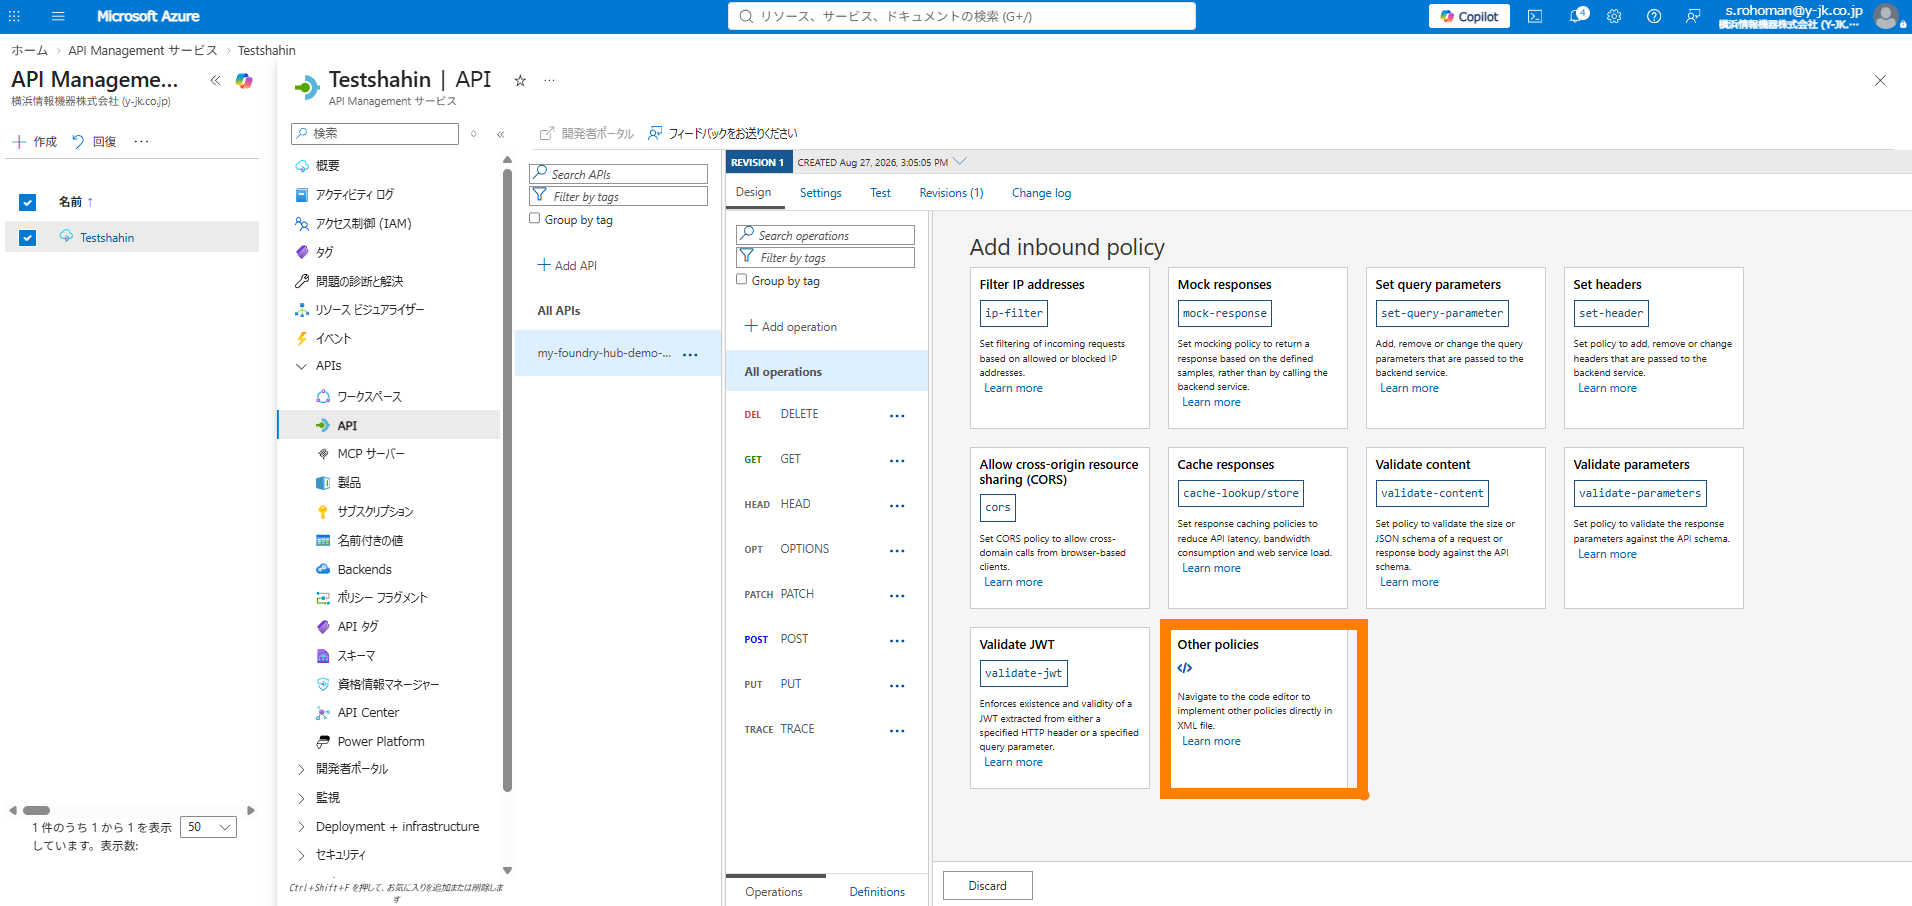
Task: Open portal settings gear
Action: tap(1614, 16)
